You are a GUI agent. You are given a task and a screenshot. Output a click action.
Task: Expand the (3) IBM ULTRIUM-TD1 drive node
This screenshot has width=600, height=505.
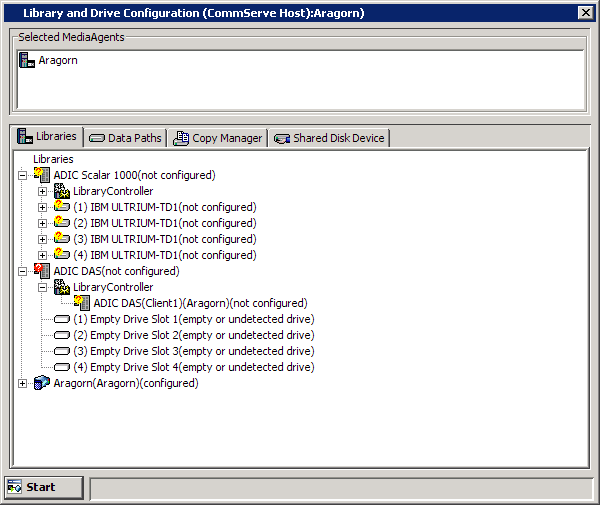click(x=42, y=239)
